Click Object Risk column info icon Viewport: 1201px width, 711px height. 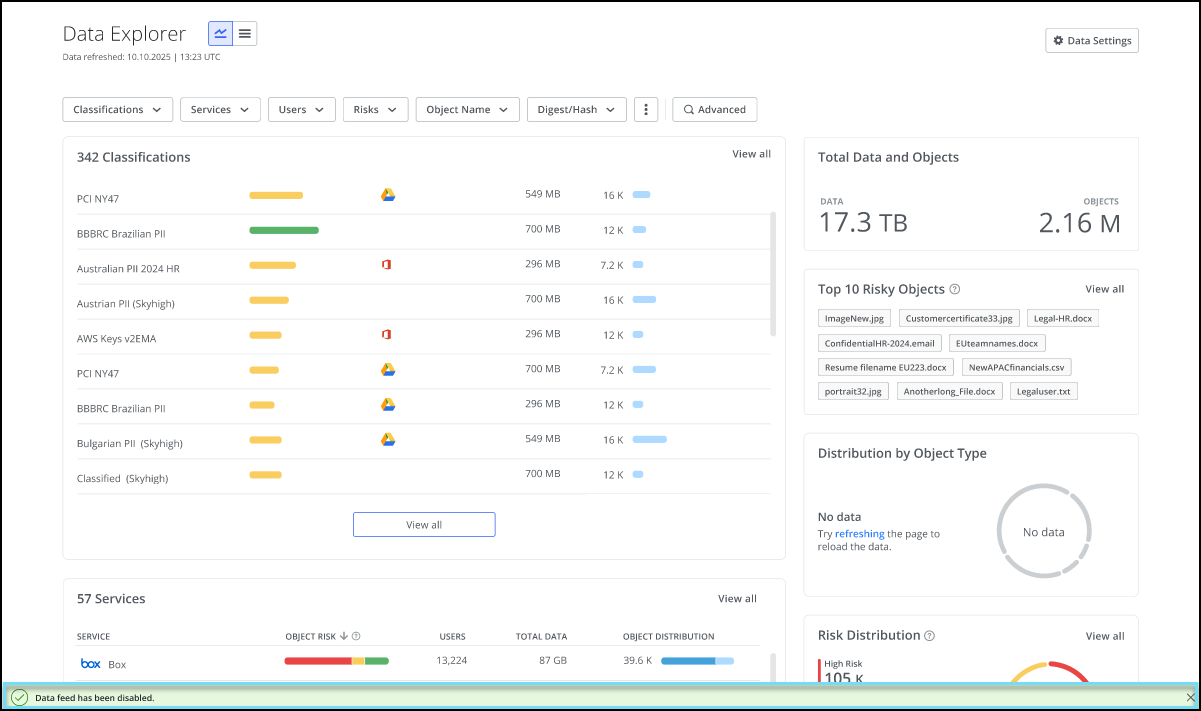(356, 636)
